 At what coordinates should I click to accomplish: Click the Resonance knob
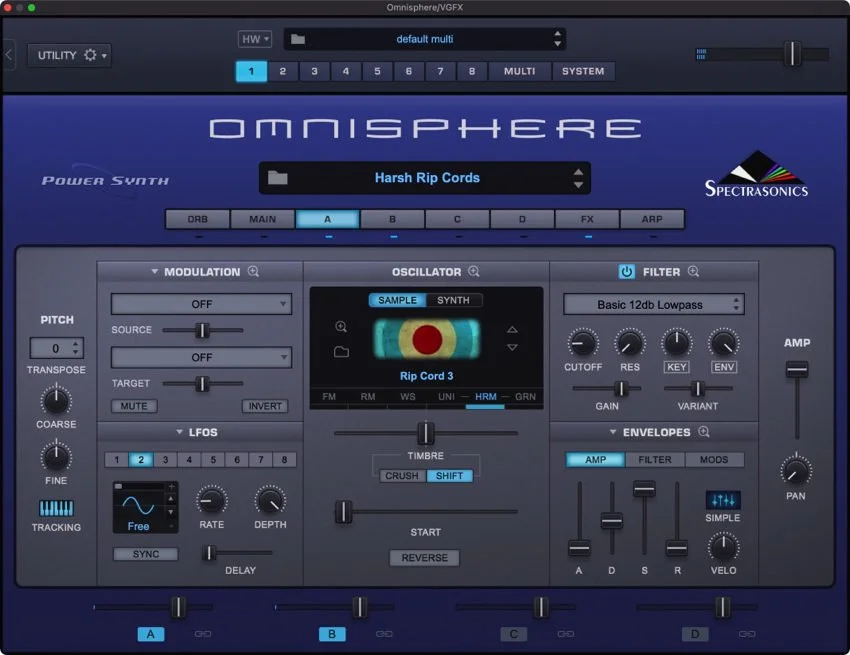[629, 343]
